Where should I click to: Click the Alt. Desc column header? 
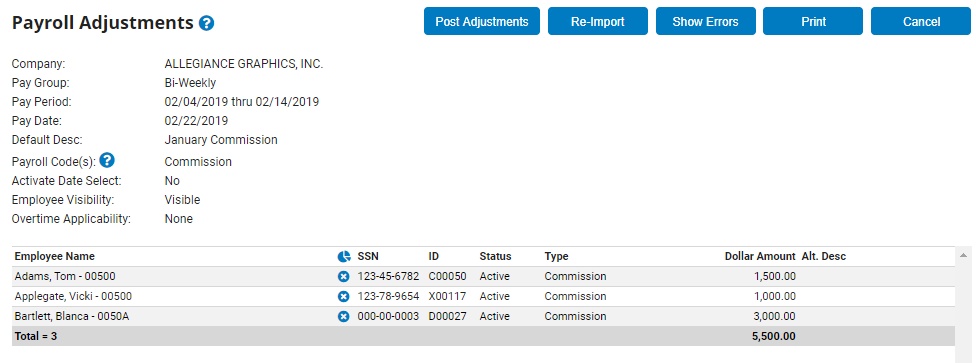point(824,257)
